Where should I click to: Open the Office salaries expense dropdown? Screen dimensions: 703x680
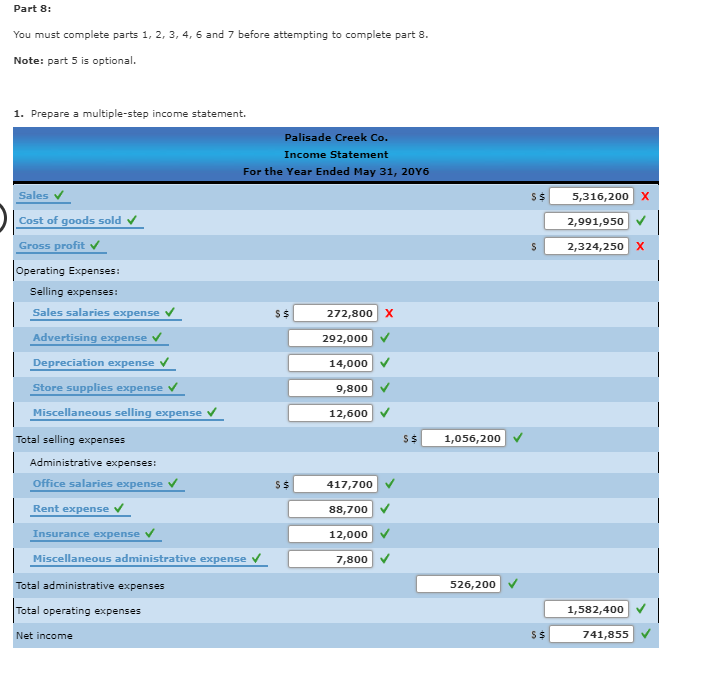(x=107, y=484)
